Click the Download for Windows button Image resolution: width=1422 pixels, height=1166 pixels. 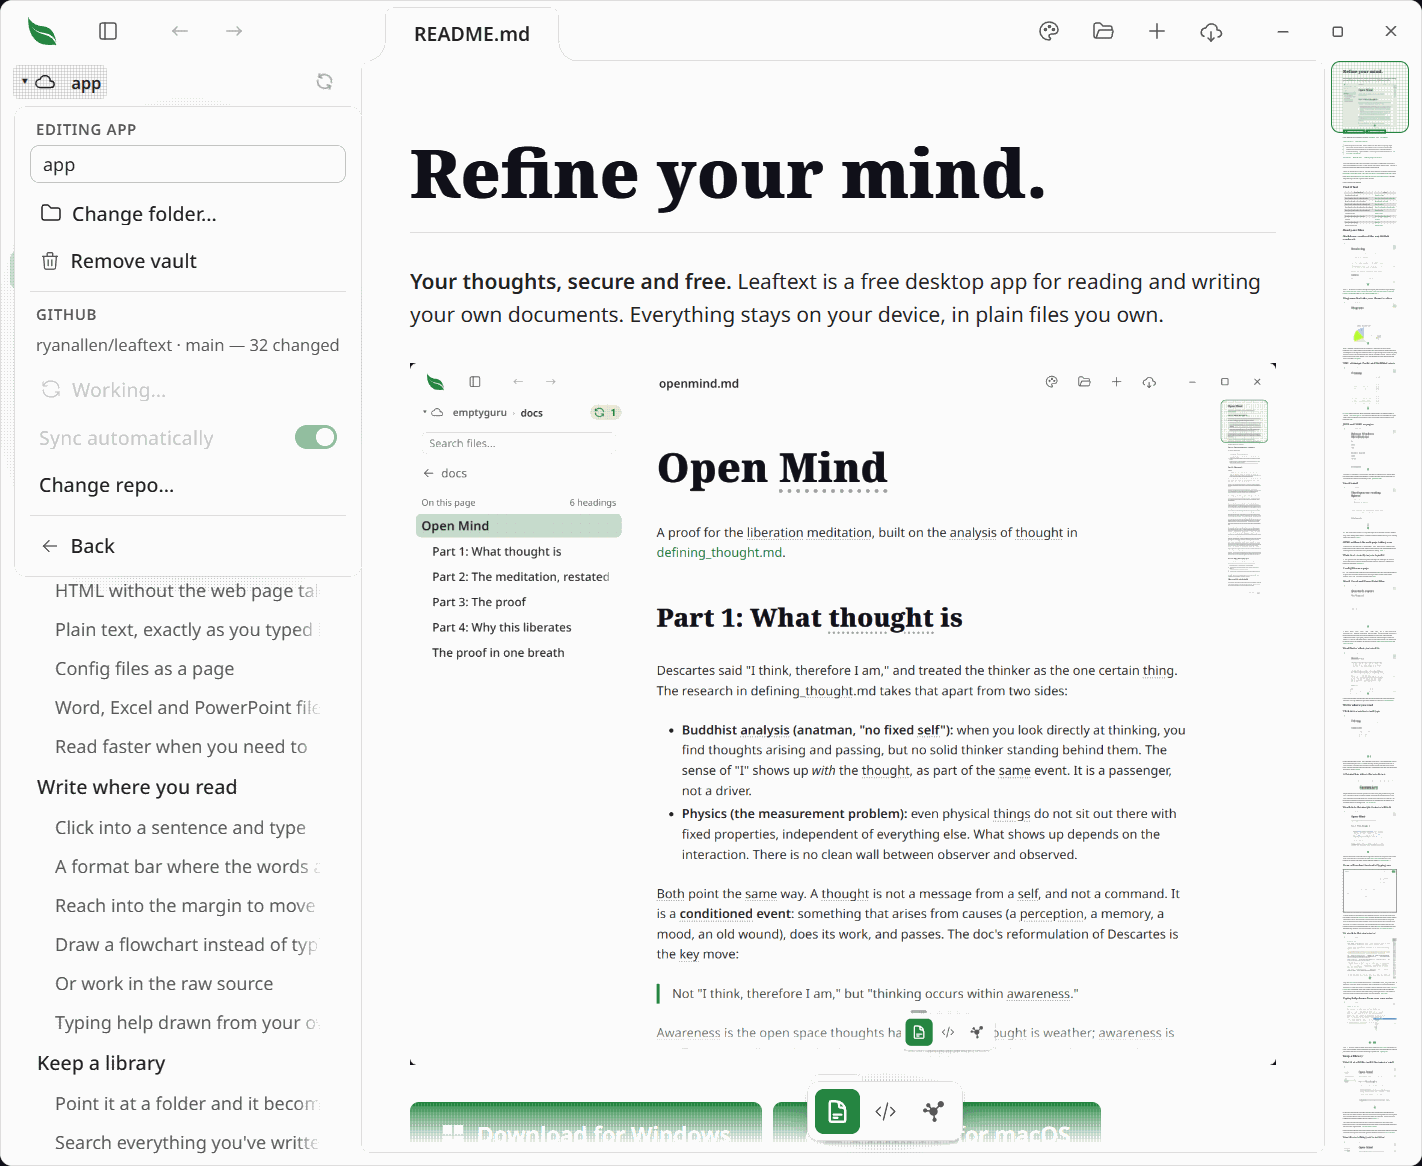point(586,1123)
